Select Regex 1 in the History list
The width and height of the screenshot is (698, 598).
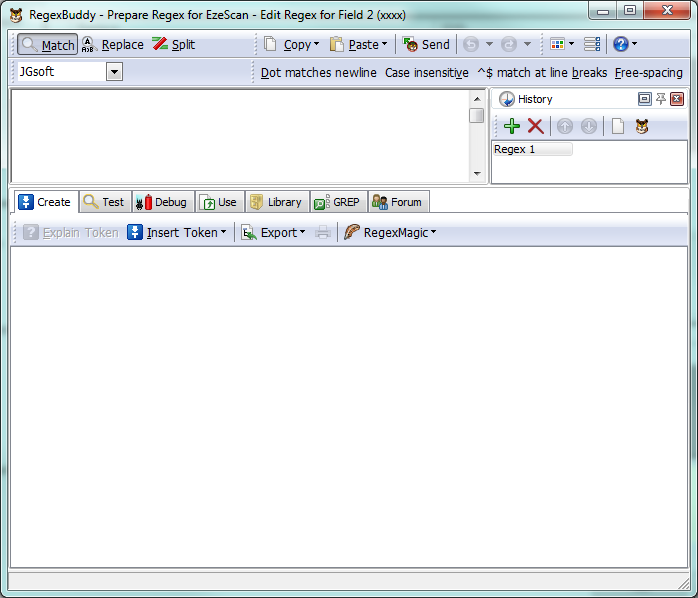click(x=532, y=149)
